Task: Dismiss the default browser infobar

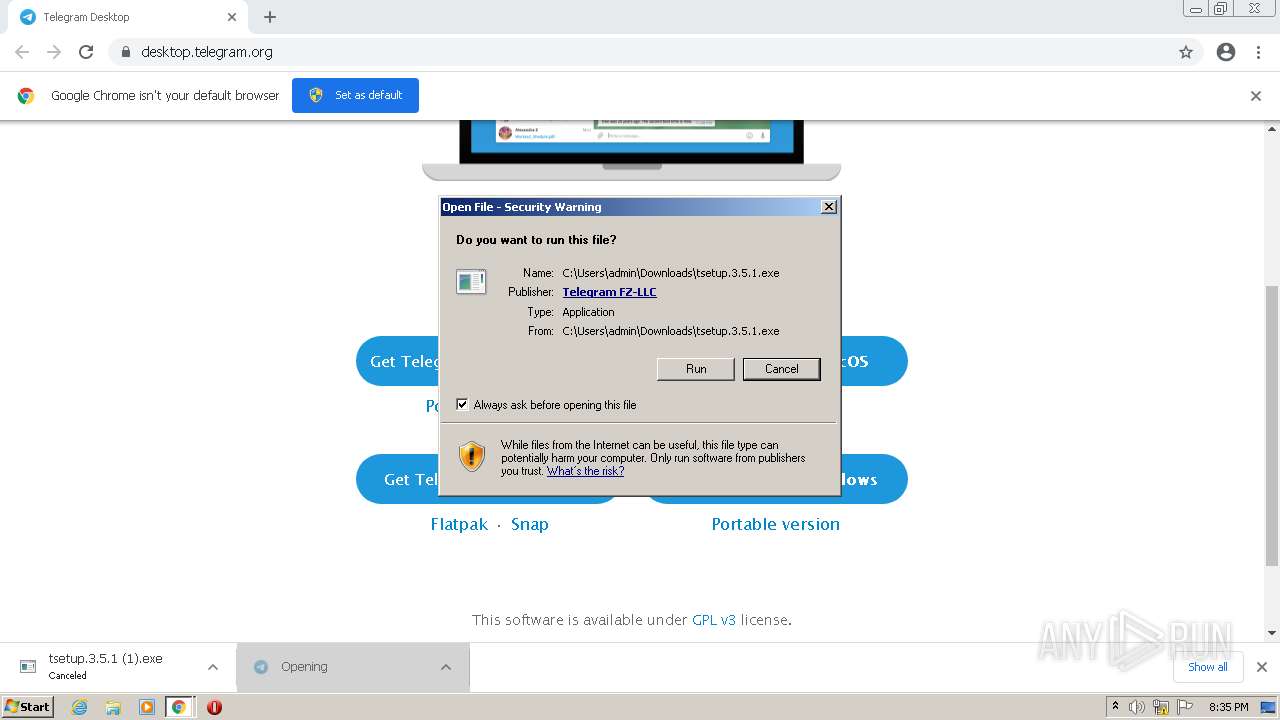Action: tap(1256, 96)
